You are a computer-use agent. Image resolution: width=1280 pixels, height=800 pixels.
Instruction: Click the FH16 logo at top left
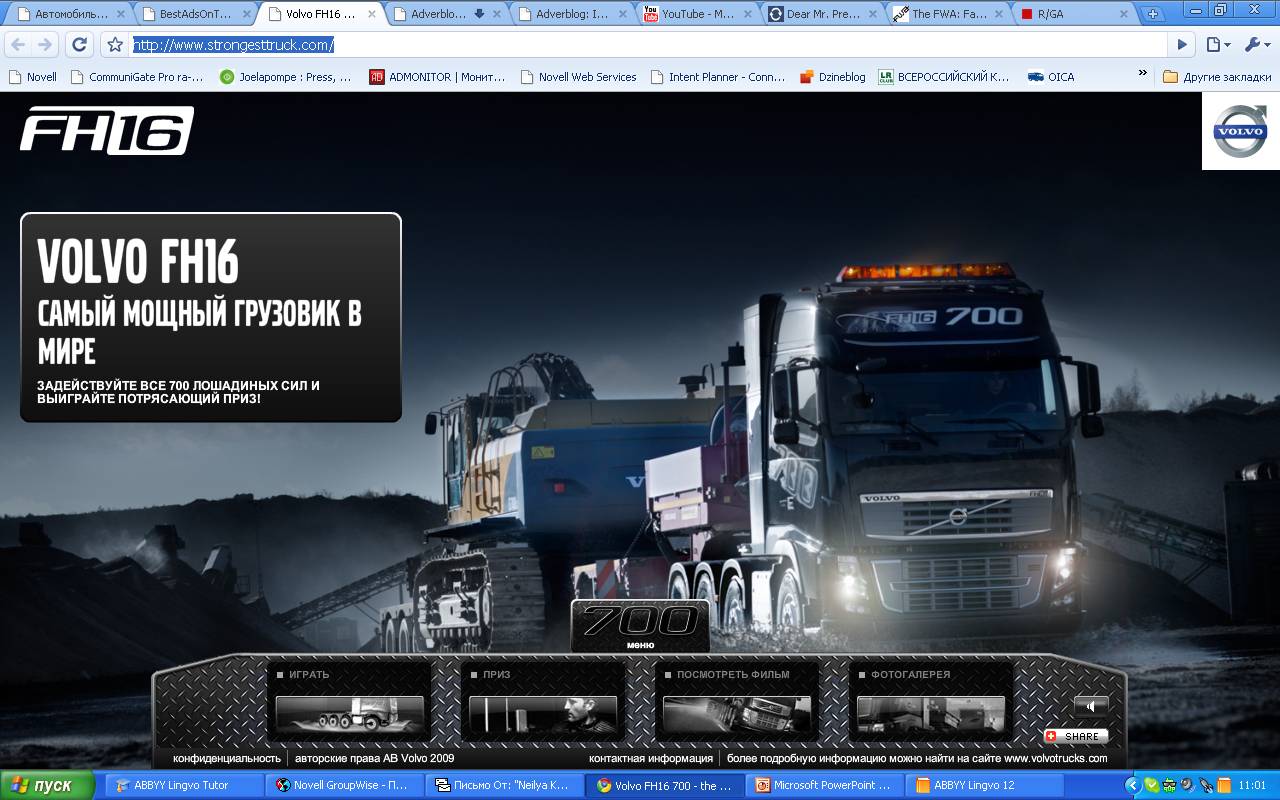coord(106,131)
